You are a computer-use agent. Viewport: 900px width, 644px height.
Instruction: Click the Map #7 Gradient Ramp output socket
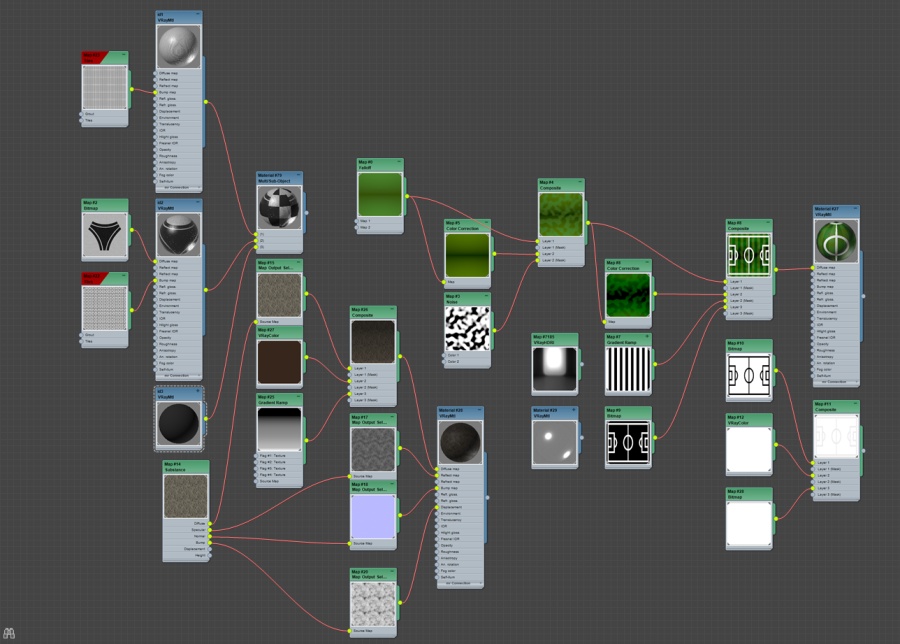[655, 364]
